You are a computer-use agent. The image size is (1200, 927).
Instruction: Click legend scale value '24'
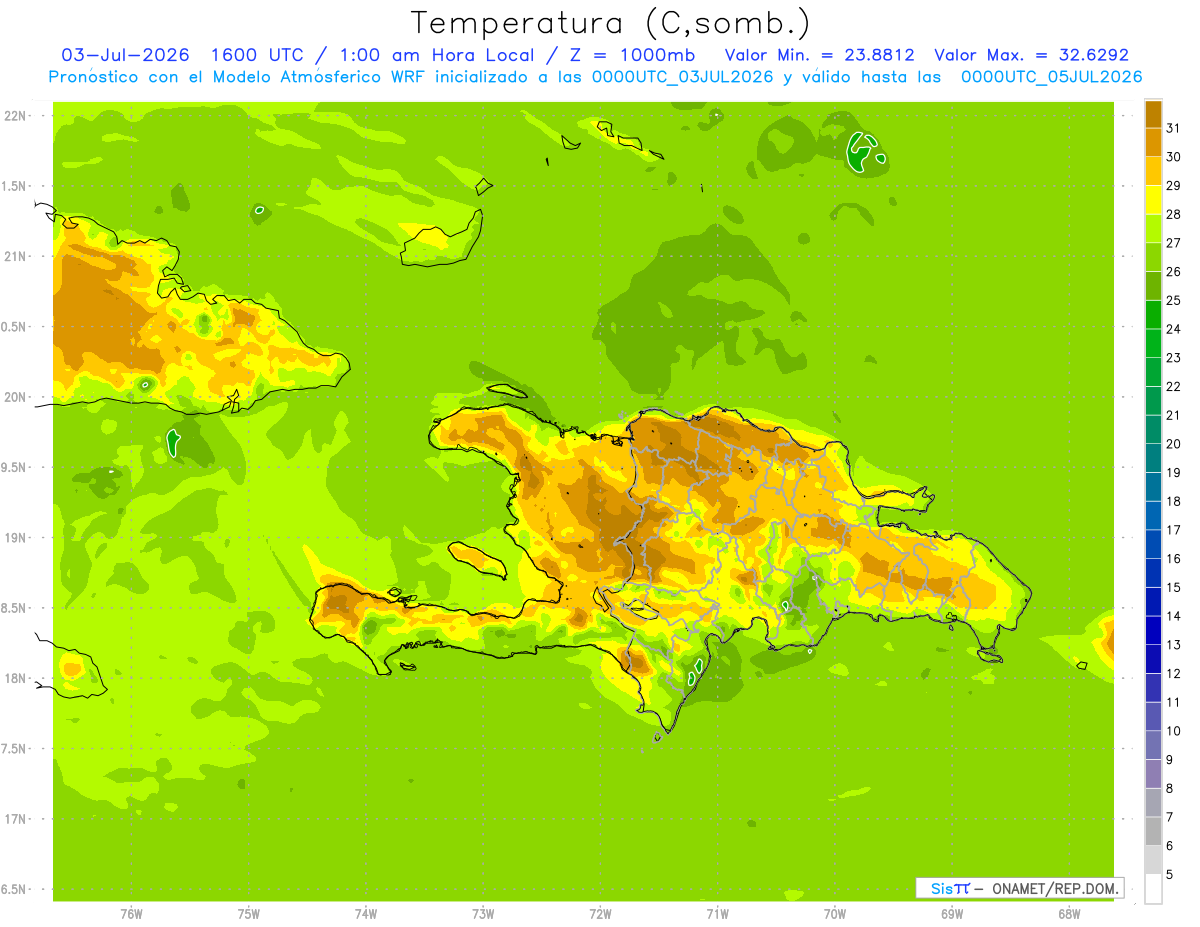point(1174,329)
